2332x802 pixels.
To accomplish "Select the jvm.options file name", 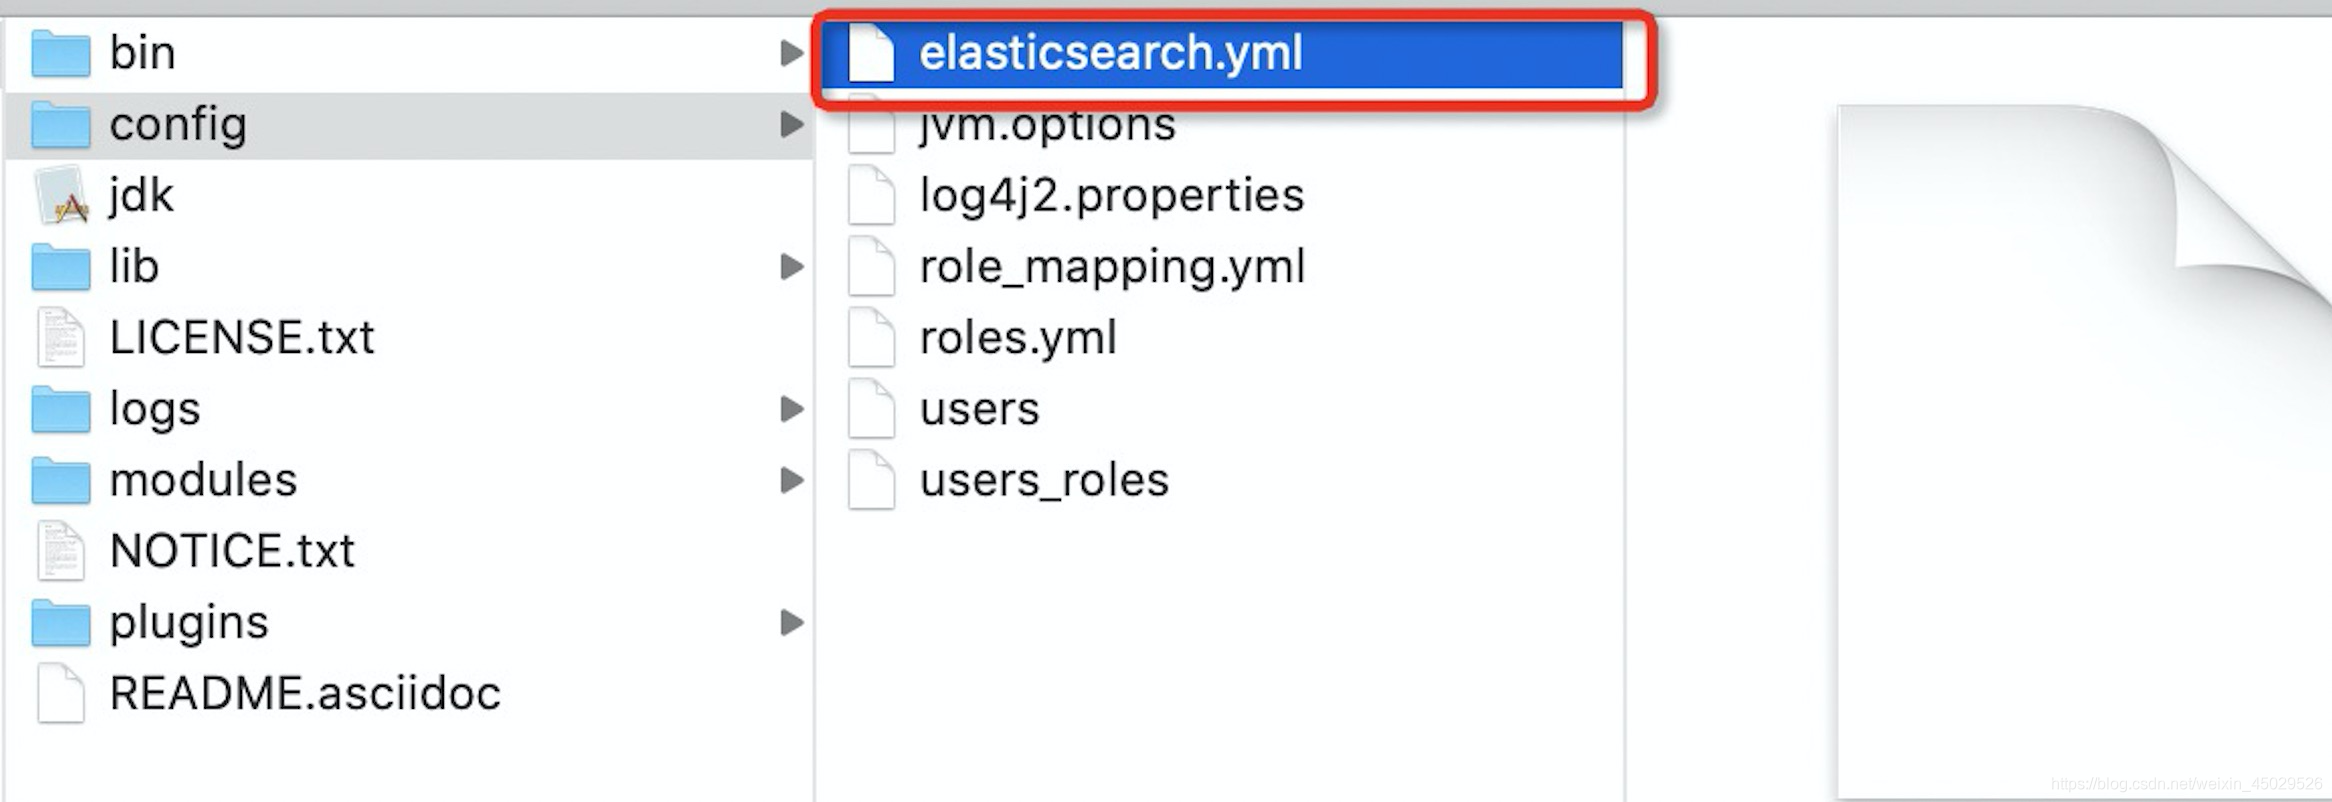I will 1047,128.
